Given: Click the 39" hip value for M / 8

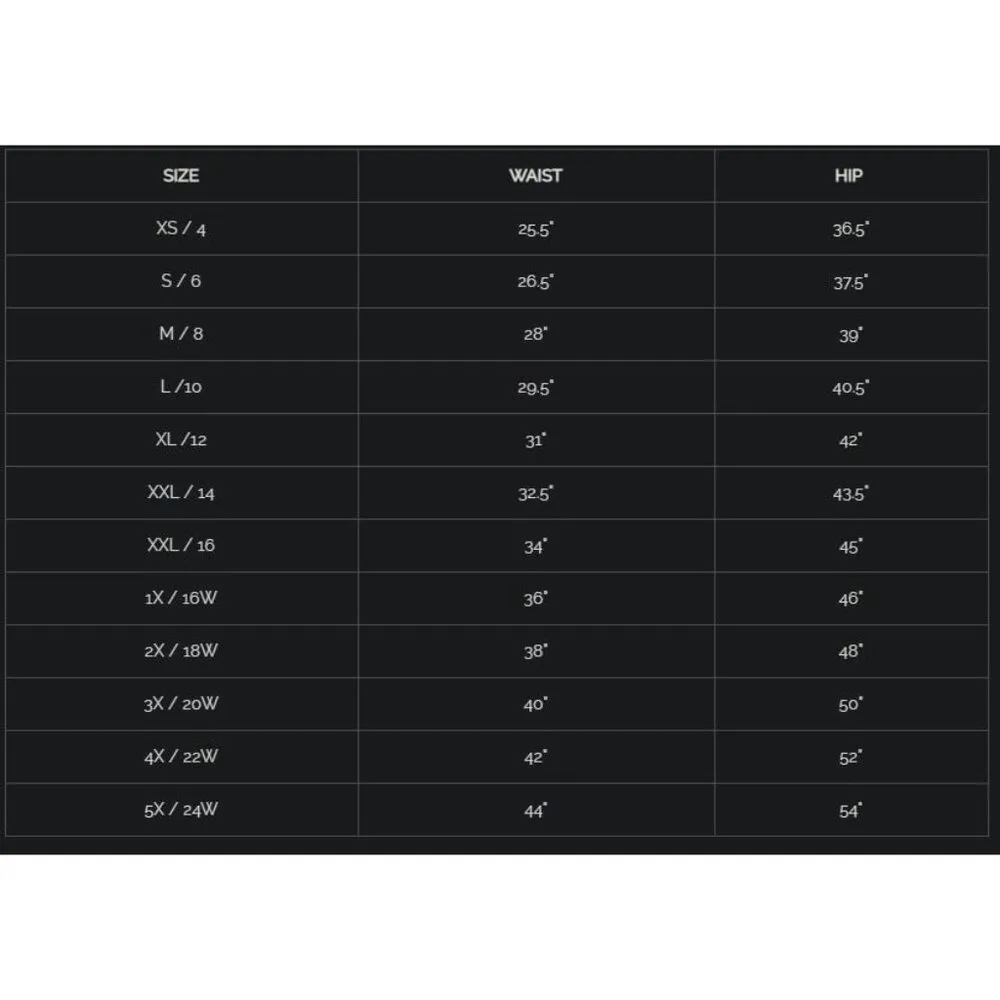Looking at the screenshot, I should [850, 335].
